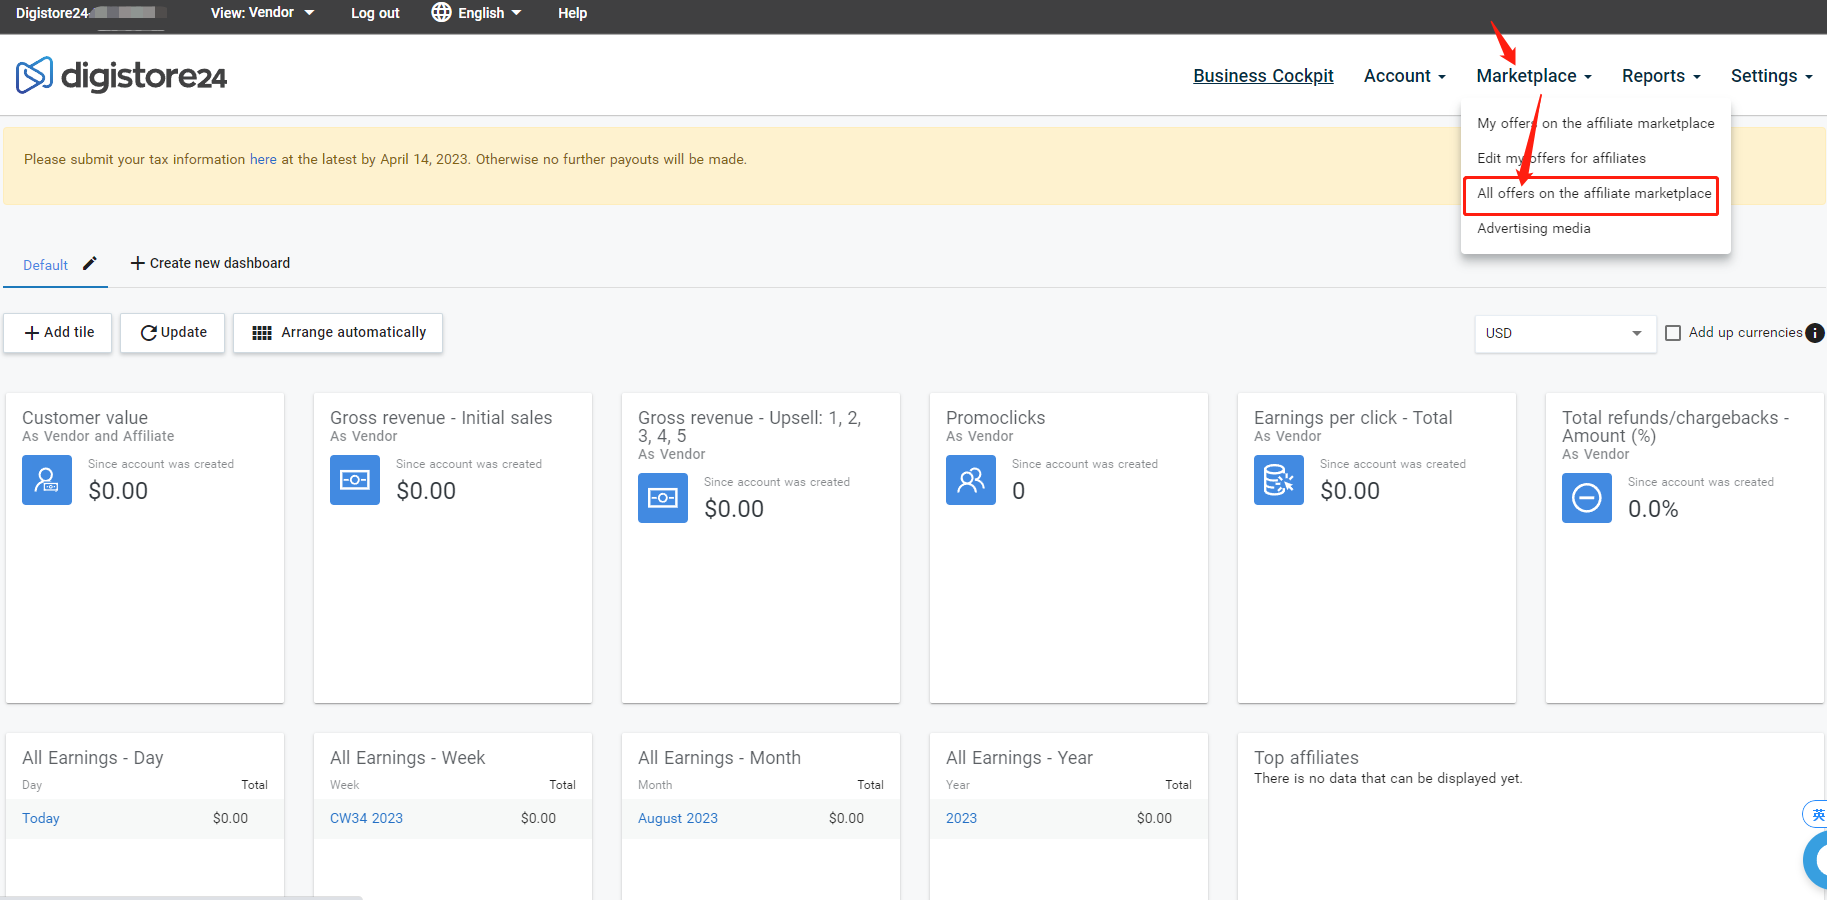Open the CW34 2023 link
This screenshot has height=900, width=1827.
(366, 818)
